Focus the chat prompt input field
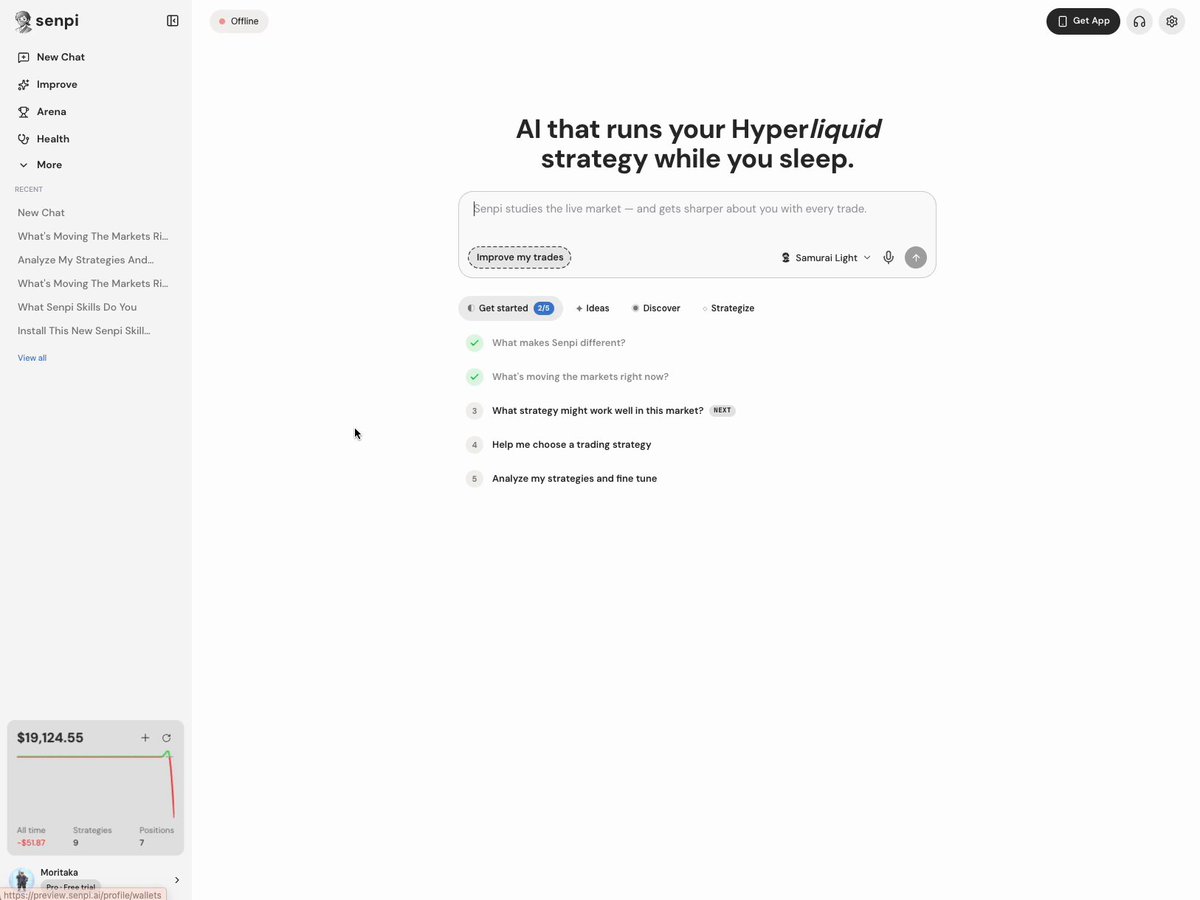 coord(697,210)
